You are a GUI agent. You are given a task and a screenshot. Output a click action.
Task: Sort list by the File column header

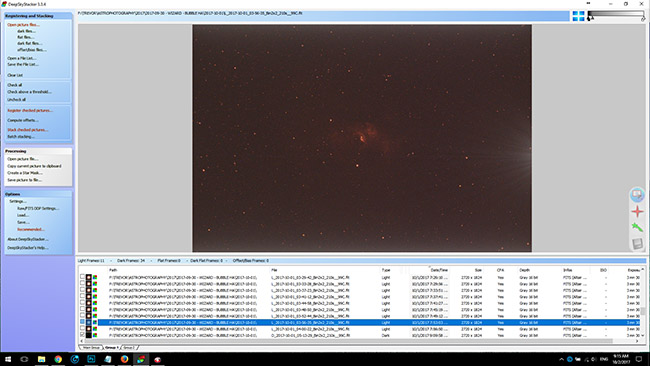pos(274,270)
